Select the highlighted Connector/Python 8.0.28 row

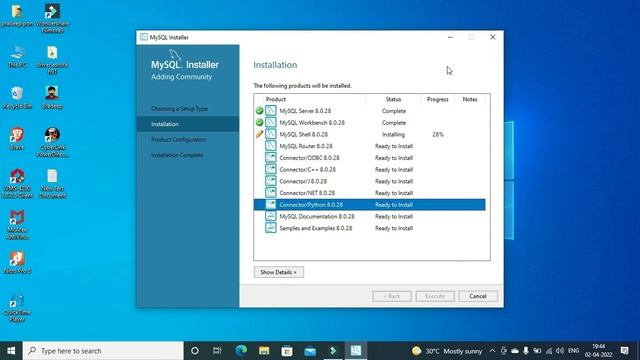pos(370,204)
